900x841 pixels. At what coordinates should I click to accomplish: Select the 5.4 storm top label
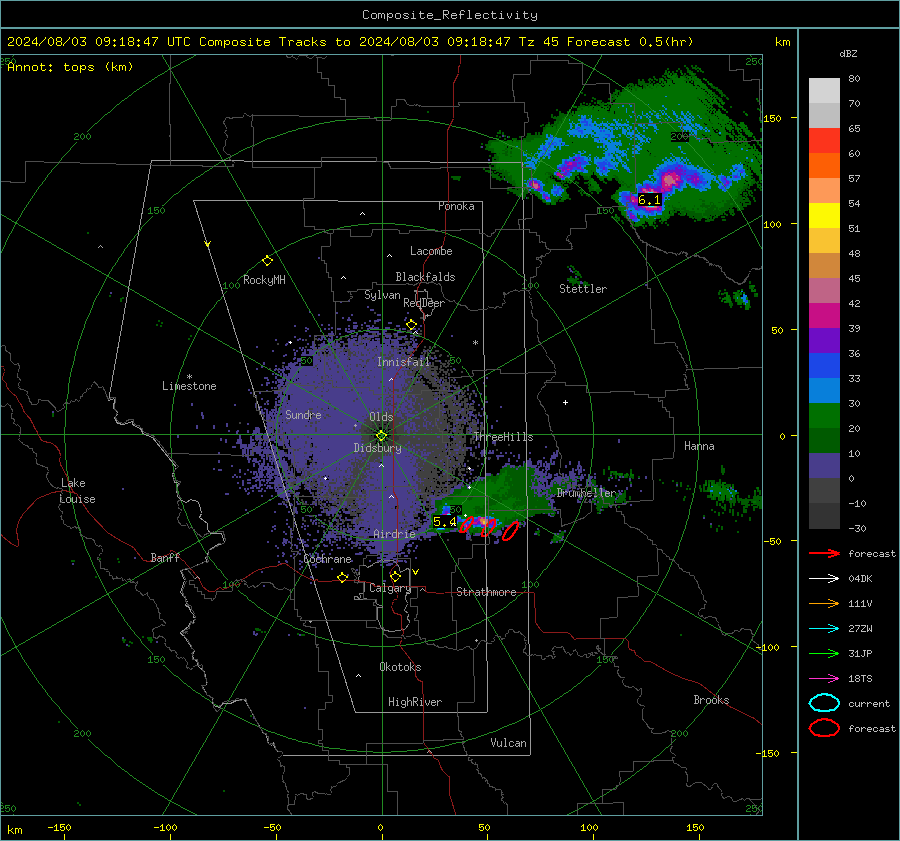pyautogui.click(x=445, y=522)
